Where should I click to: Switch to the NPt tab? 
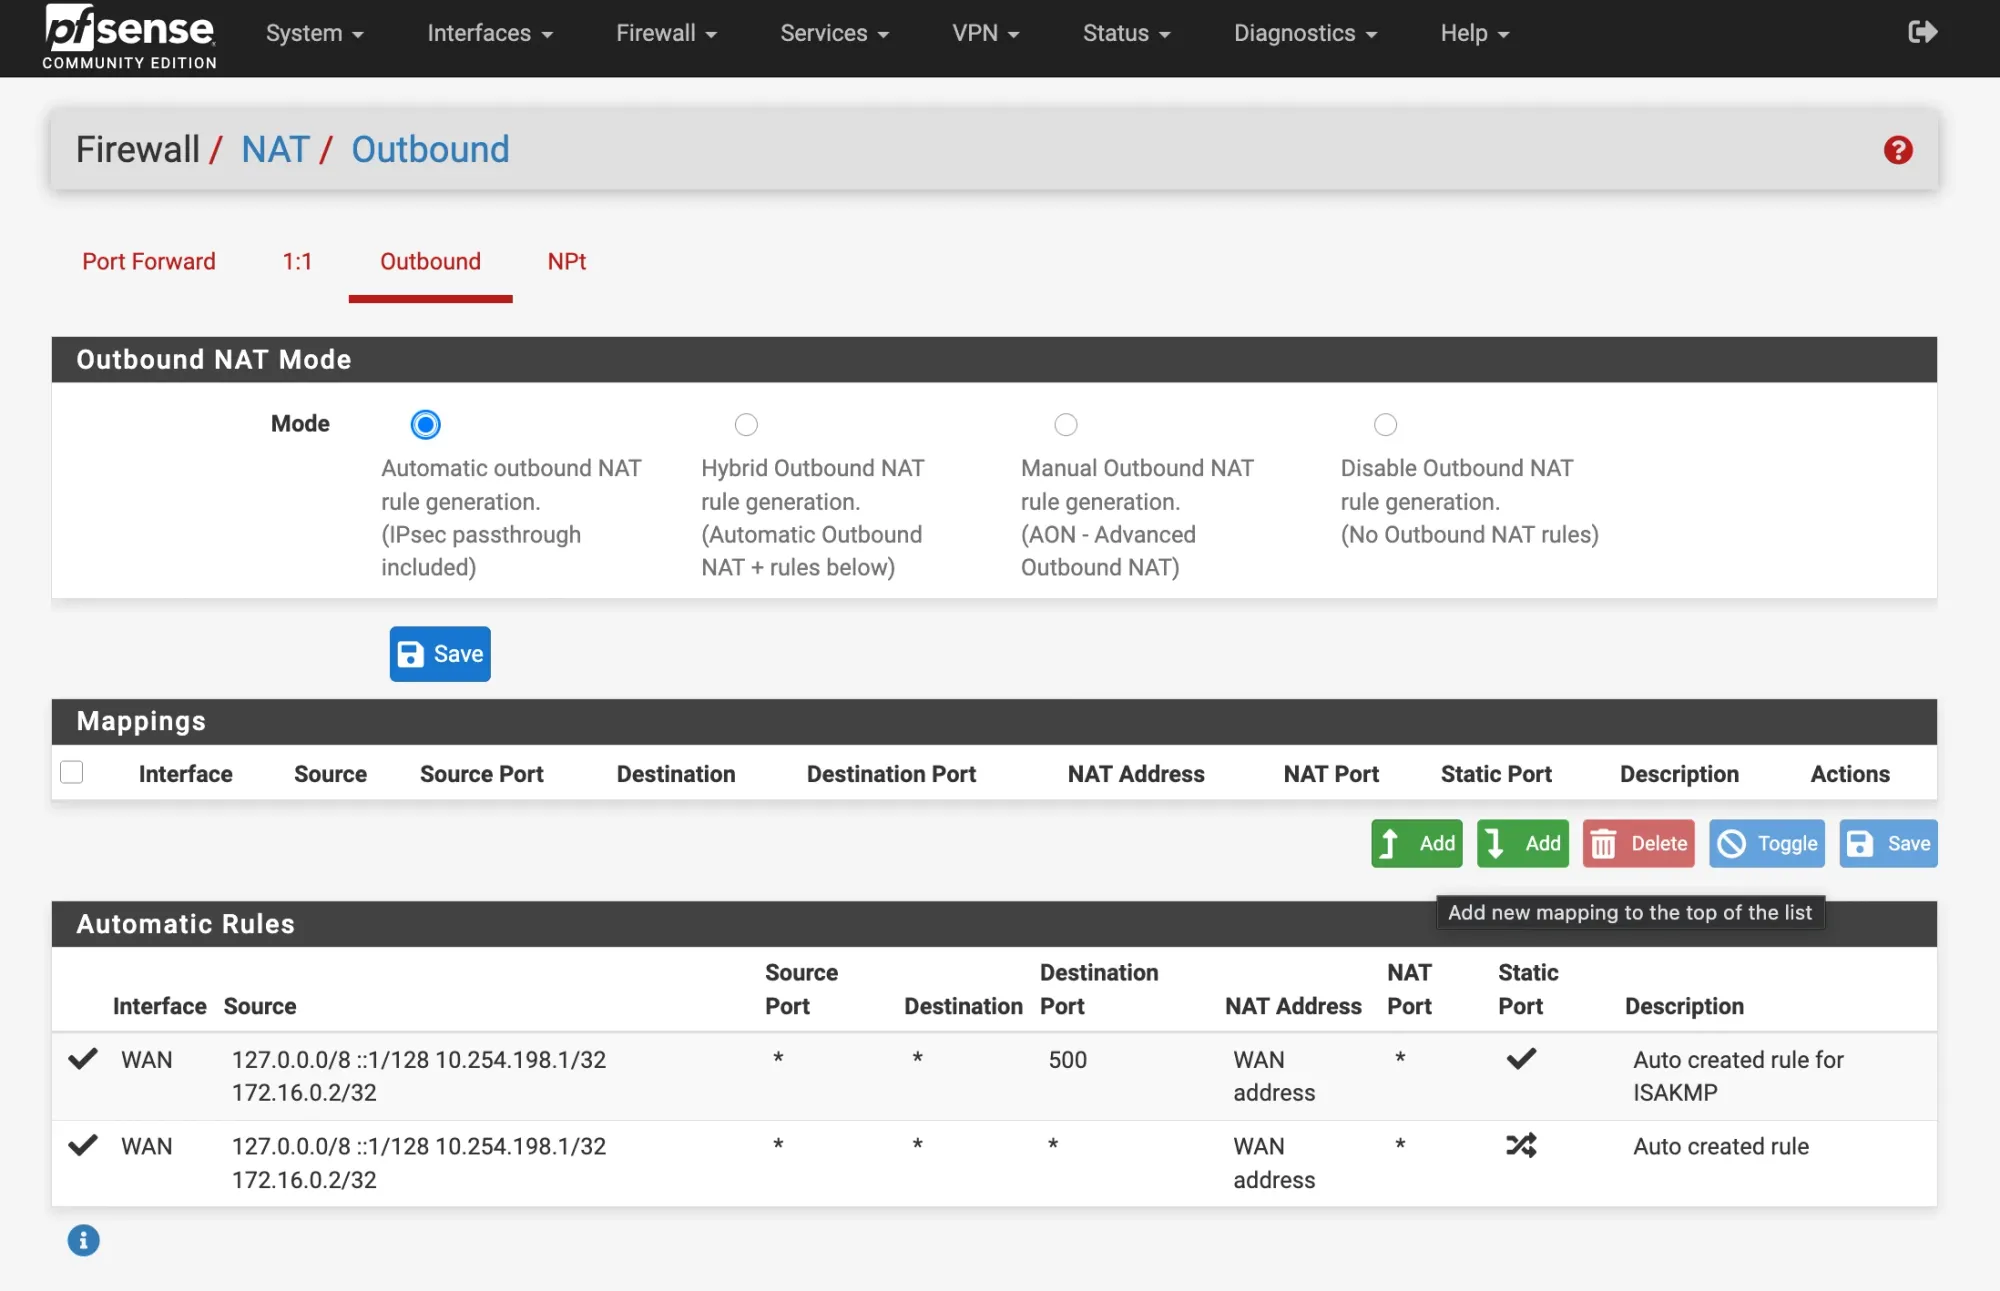click(x=566, y=262)
